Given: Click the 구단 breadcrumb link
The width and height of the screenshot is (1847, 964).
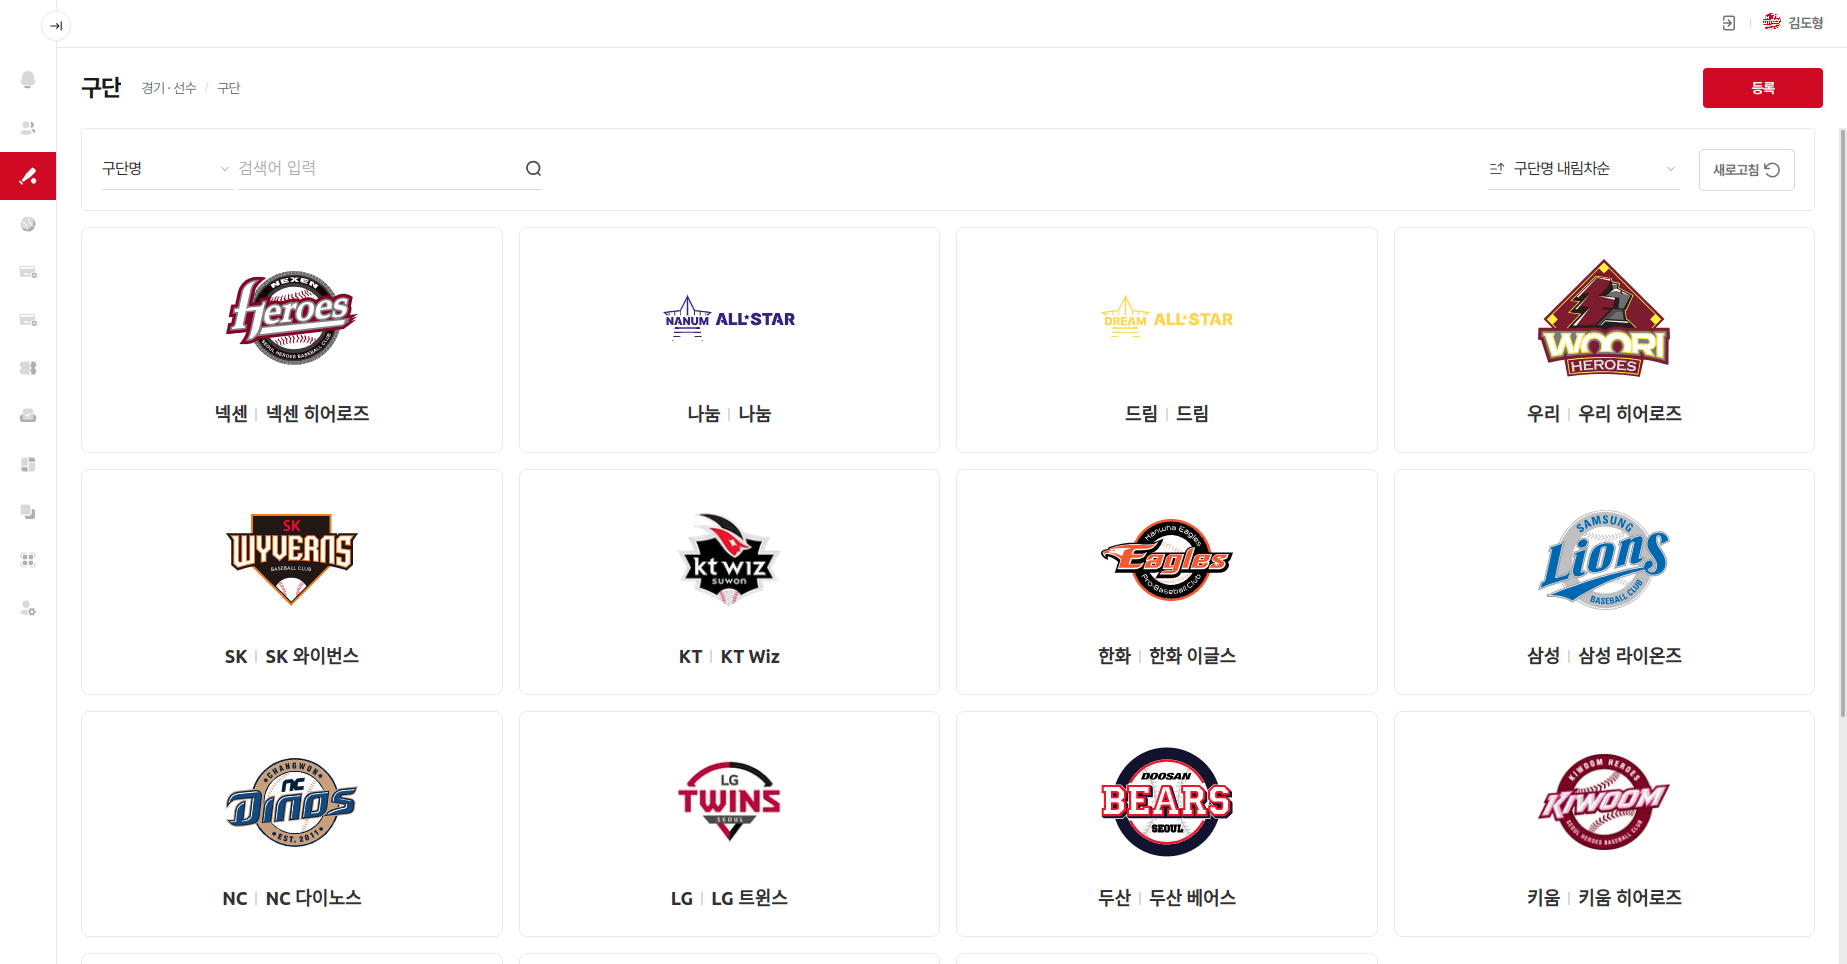Looking at the screenshot, I should pyautogui.click(x=229, y=88).
